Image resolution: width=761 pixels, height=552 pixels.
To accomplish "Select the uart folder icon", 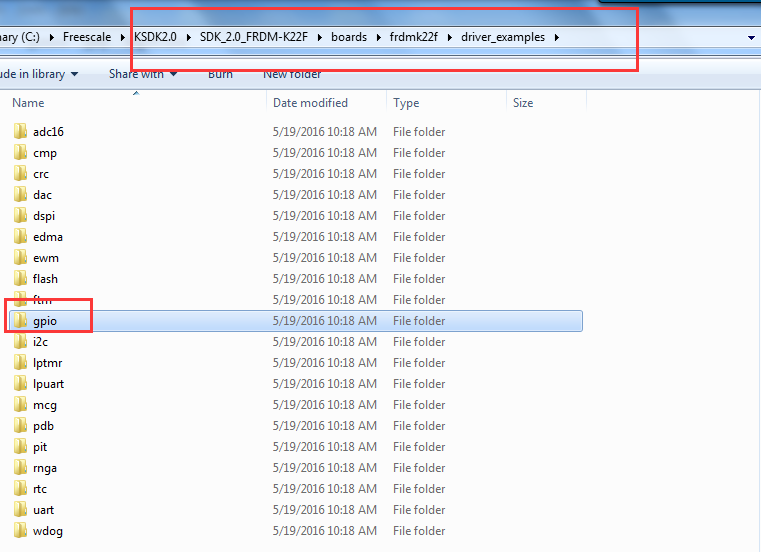I will click(20, 510).
